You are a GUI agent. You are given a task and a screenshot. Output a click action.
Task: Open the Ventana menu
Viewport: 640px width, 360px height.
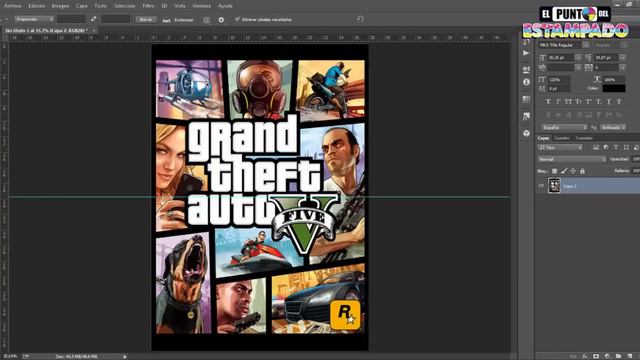[202, 6]
